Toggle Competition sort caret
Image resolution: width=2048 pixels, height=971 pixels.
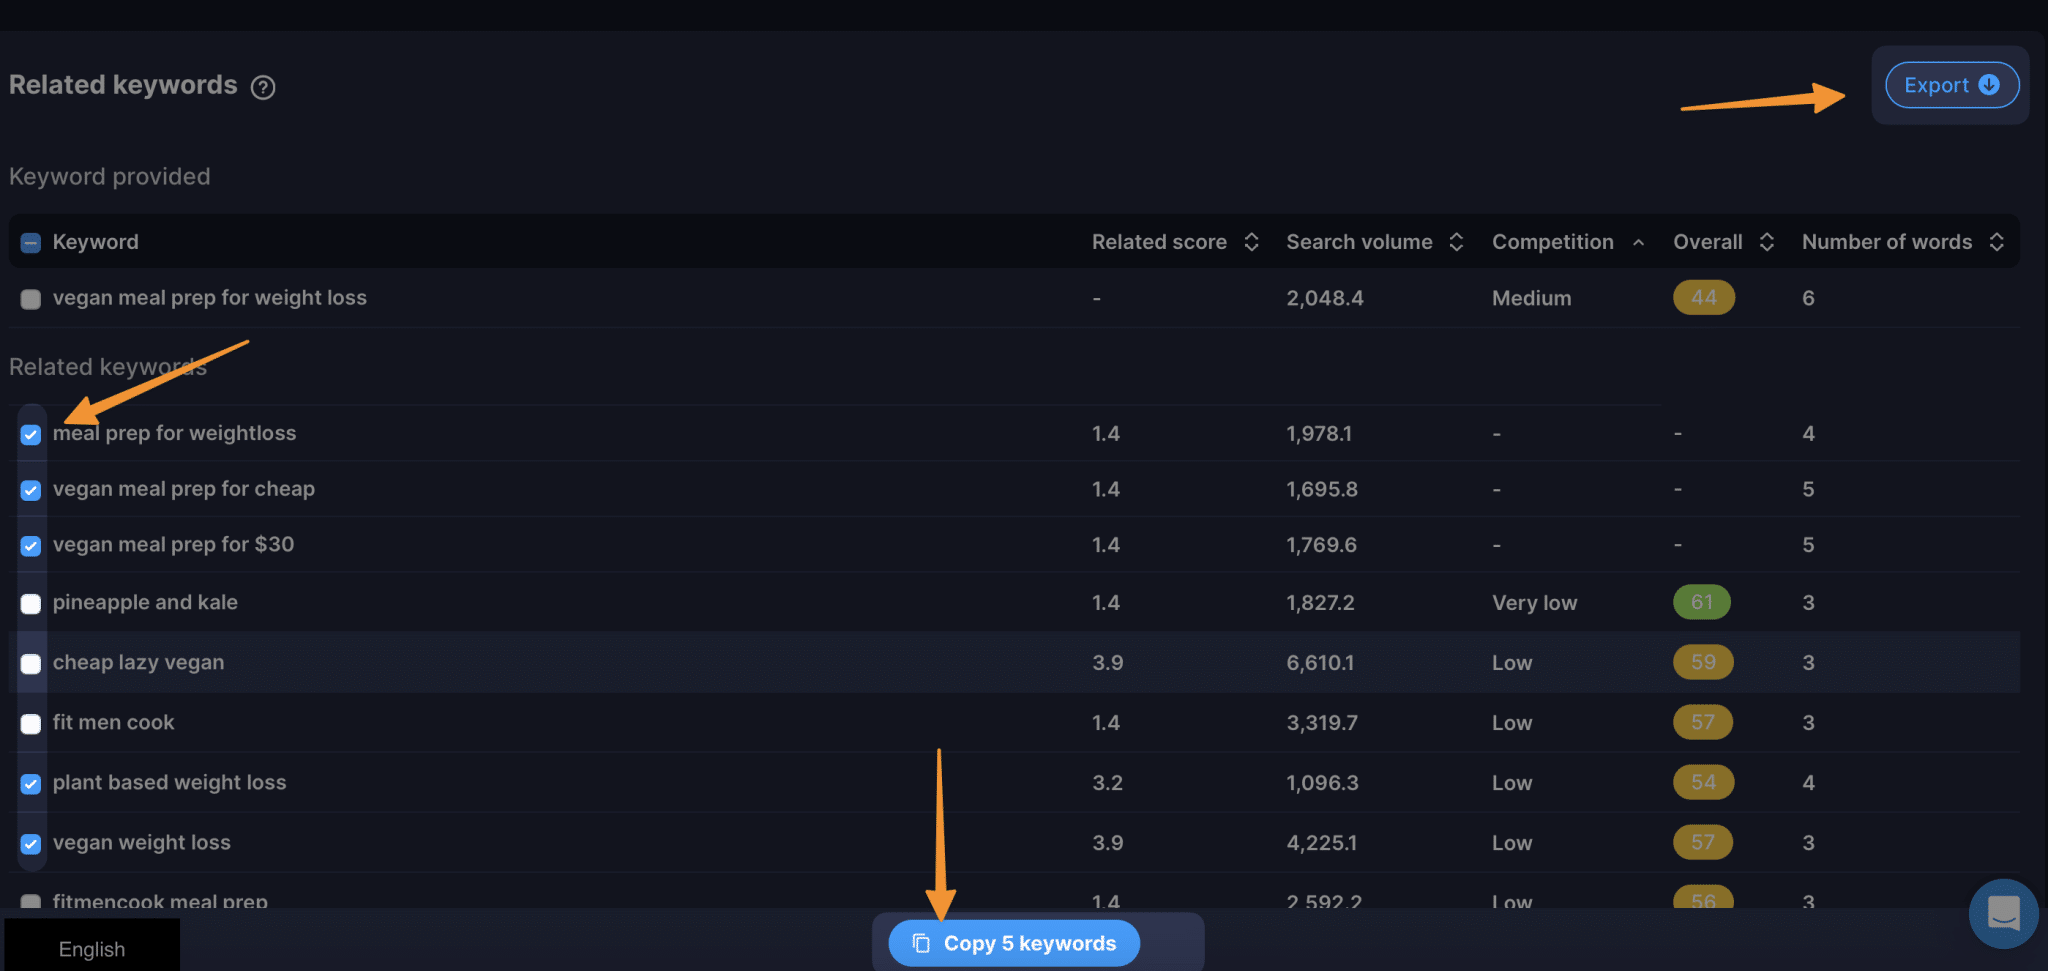1638,242
